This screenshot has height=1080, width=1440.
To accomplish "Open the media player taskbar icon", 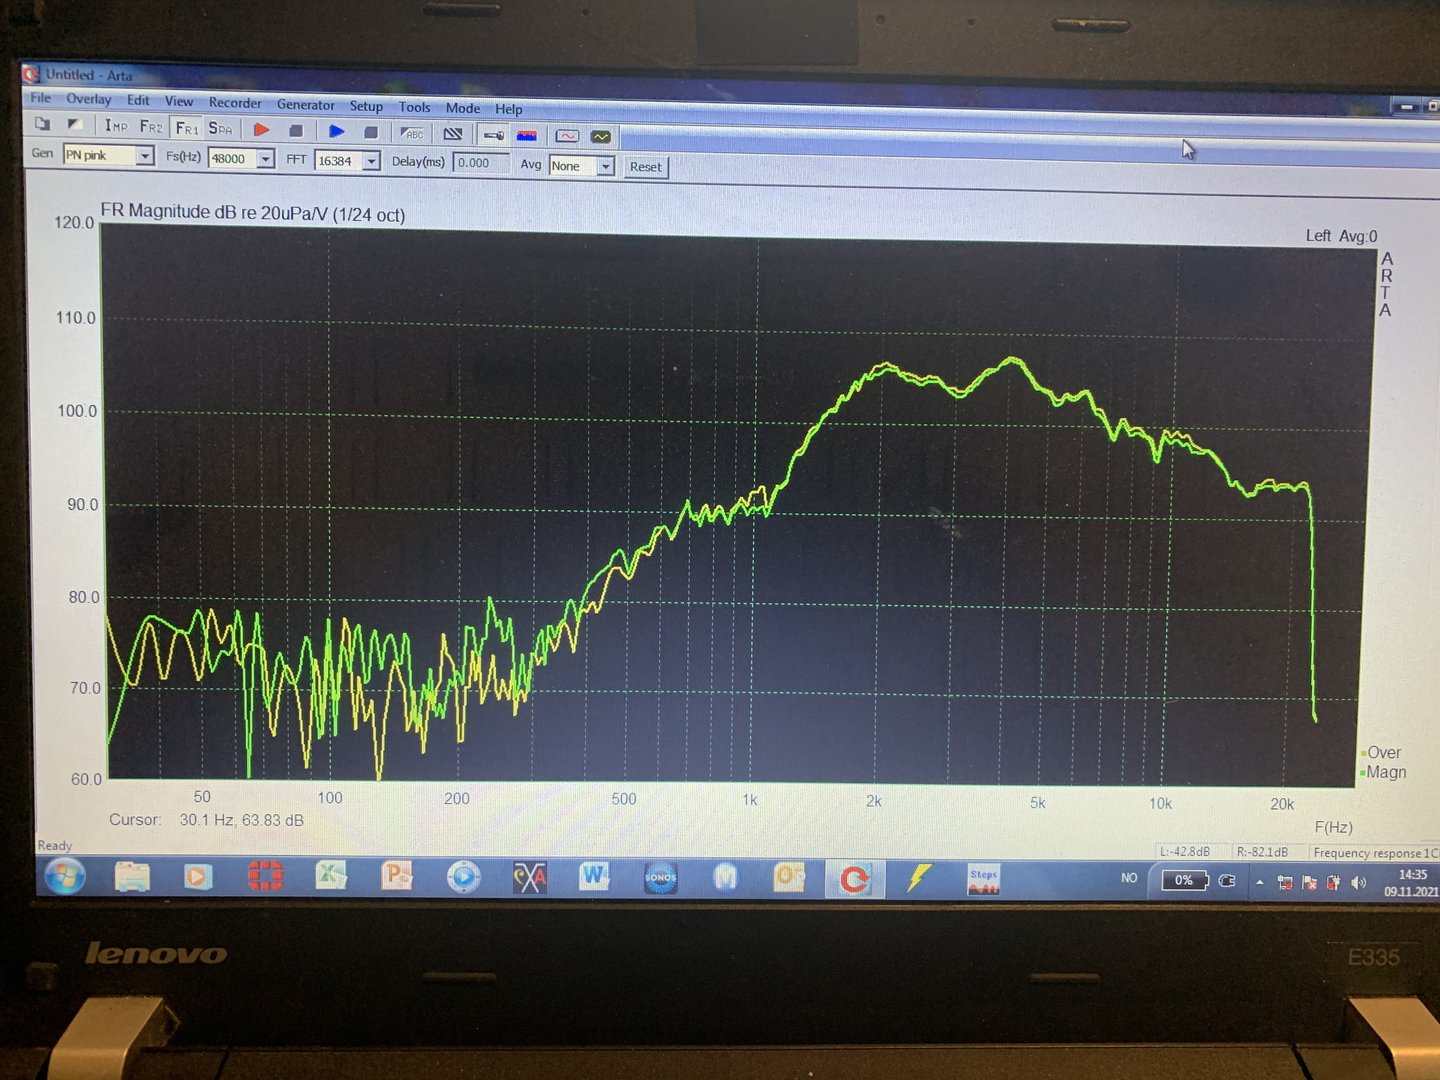I will (x=197, y=877).
